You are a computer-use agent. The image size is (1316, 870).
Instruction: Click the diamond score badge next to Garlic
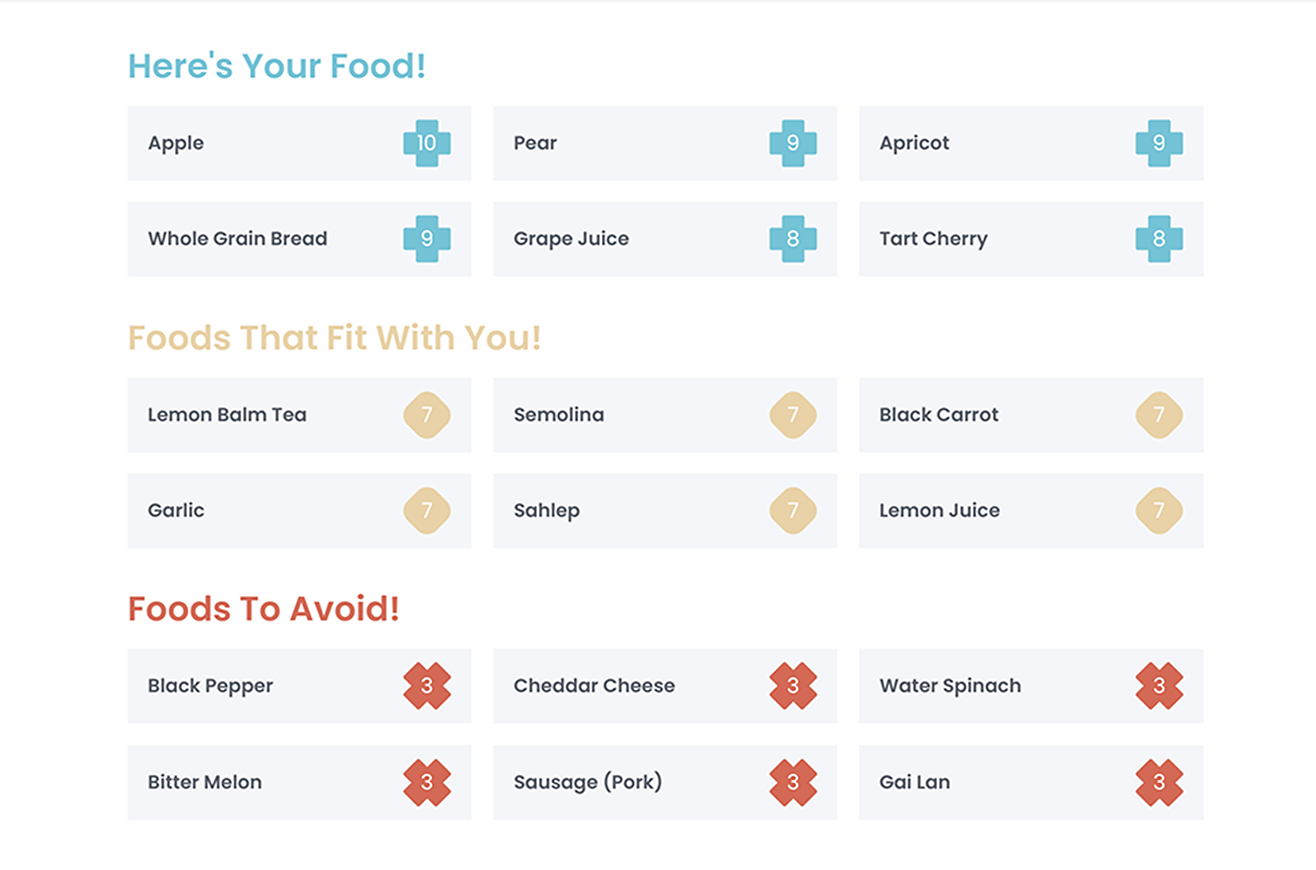(427, 511)
